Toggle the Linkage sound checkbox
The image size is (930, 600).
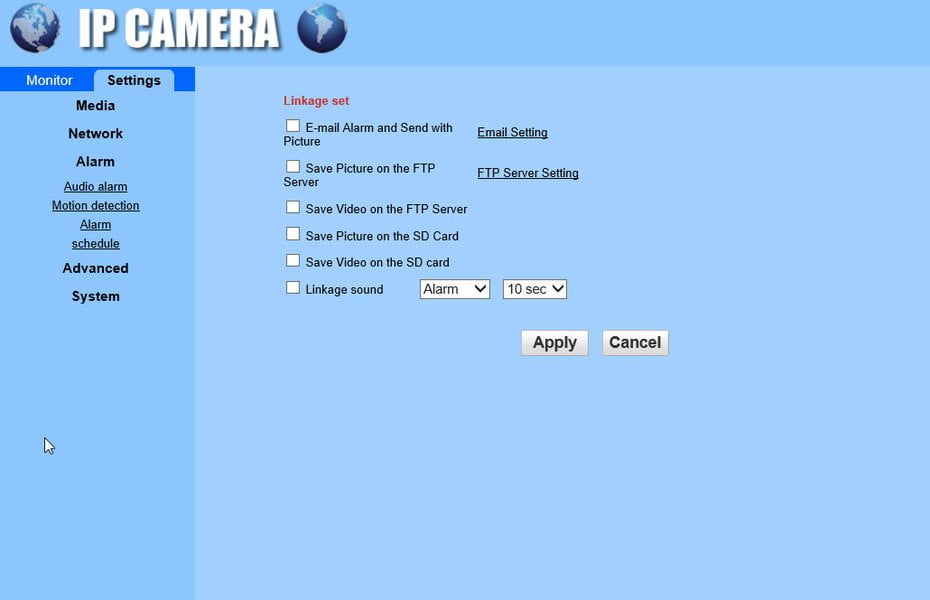tap(293, 288)
